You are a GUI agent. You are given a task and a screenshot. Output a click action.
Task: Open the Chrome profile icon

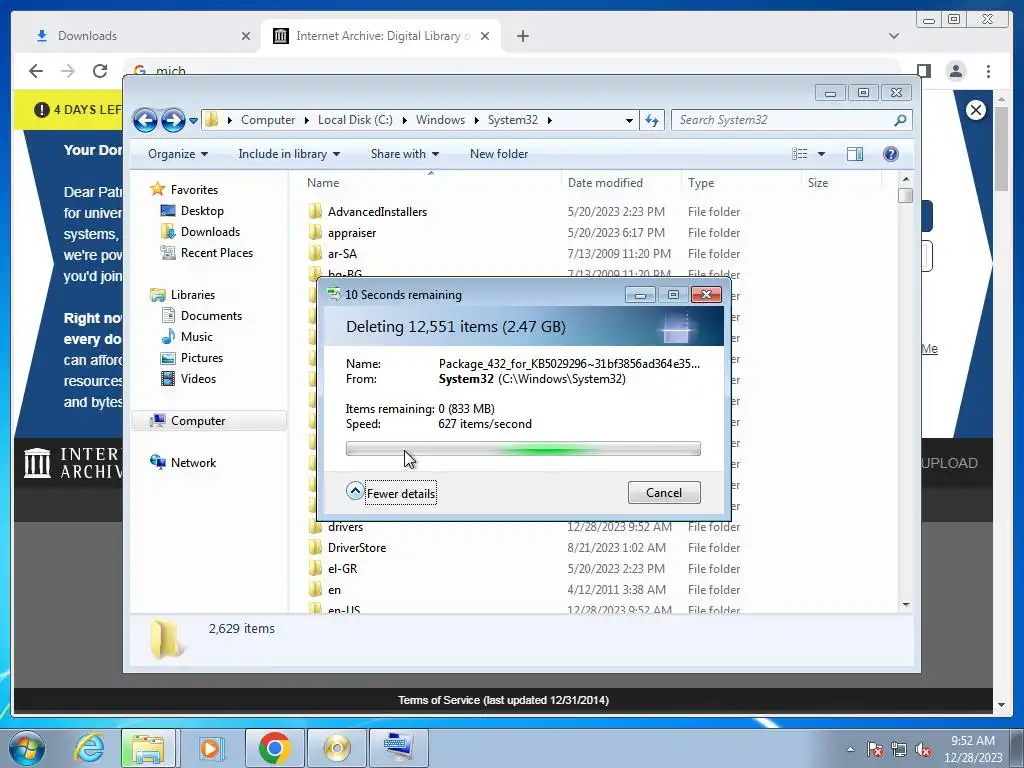coord(956,71)
